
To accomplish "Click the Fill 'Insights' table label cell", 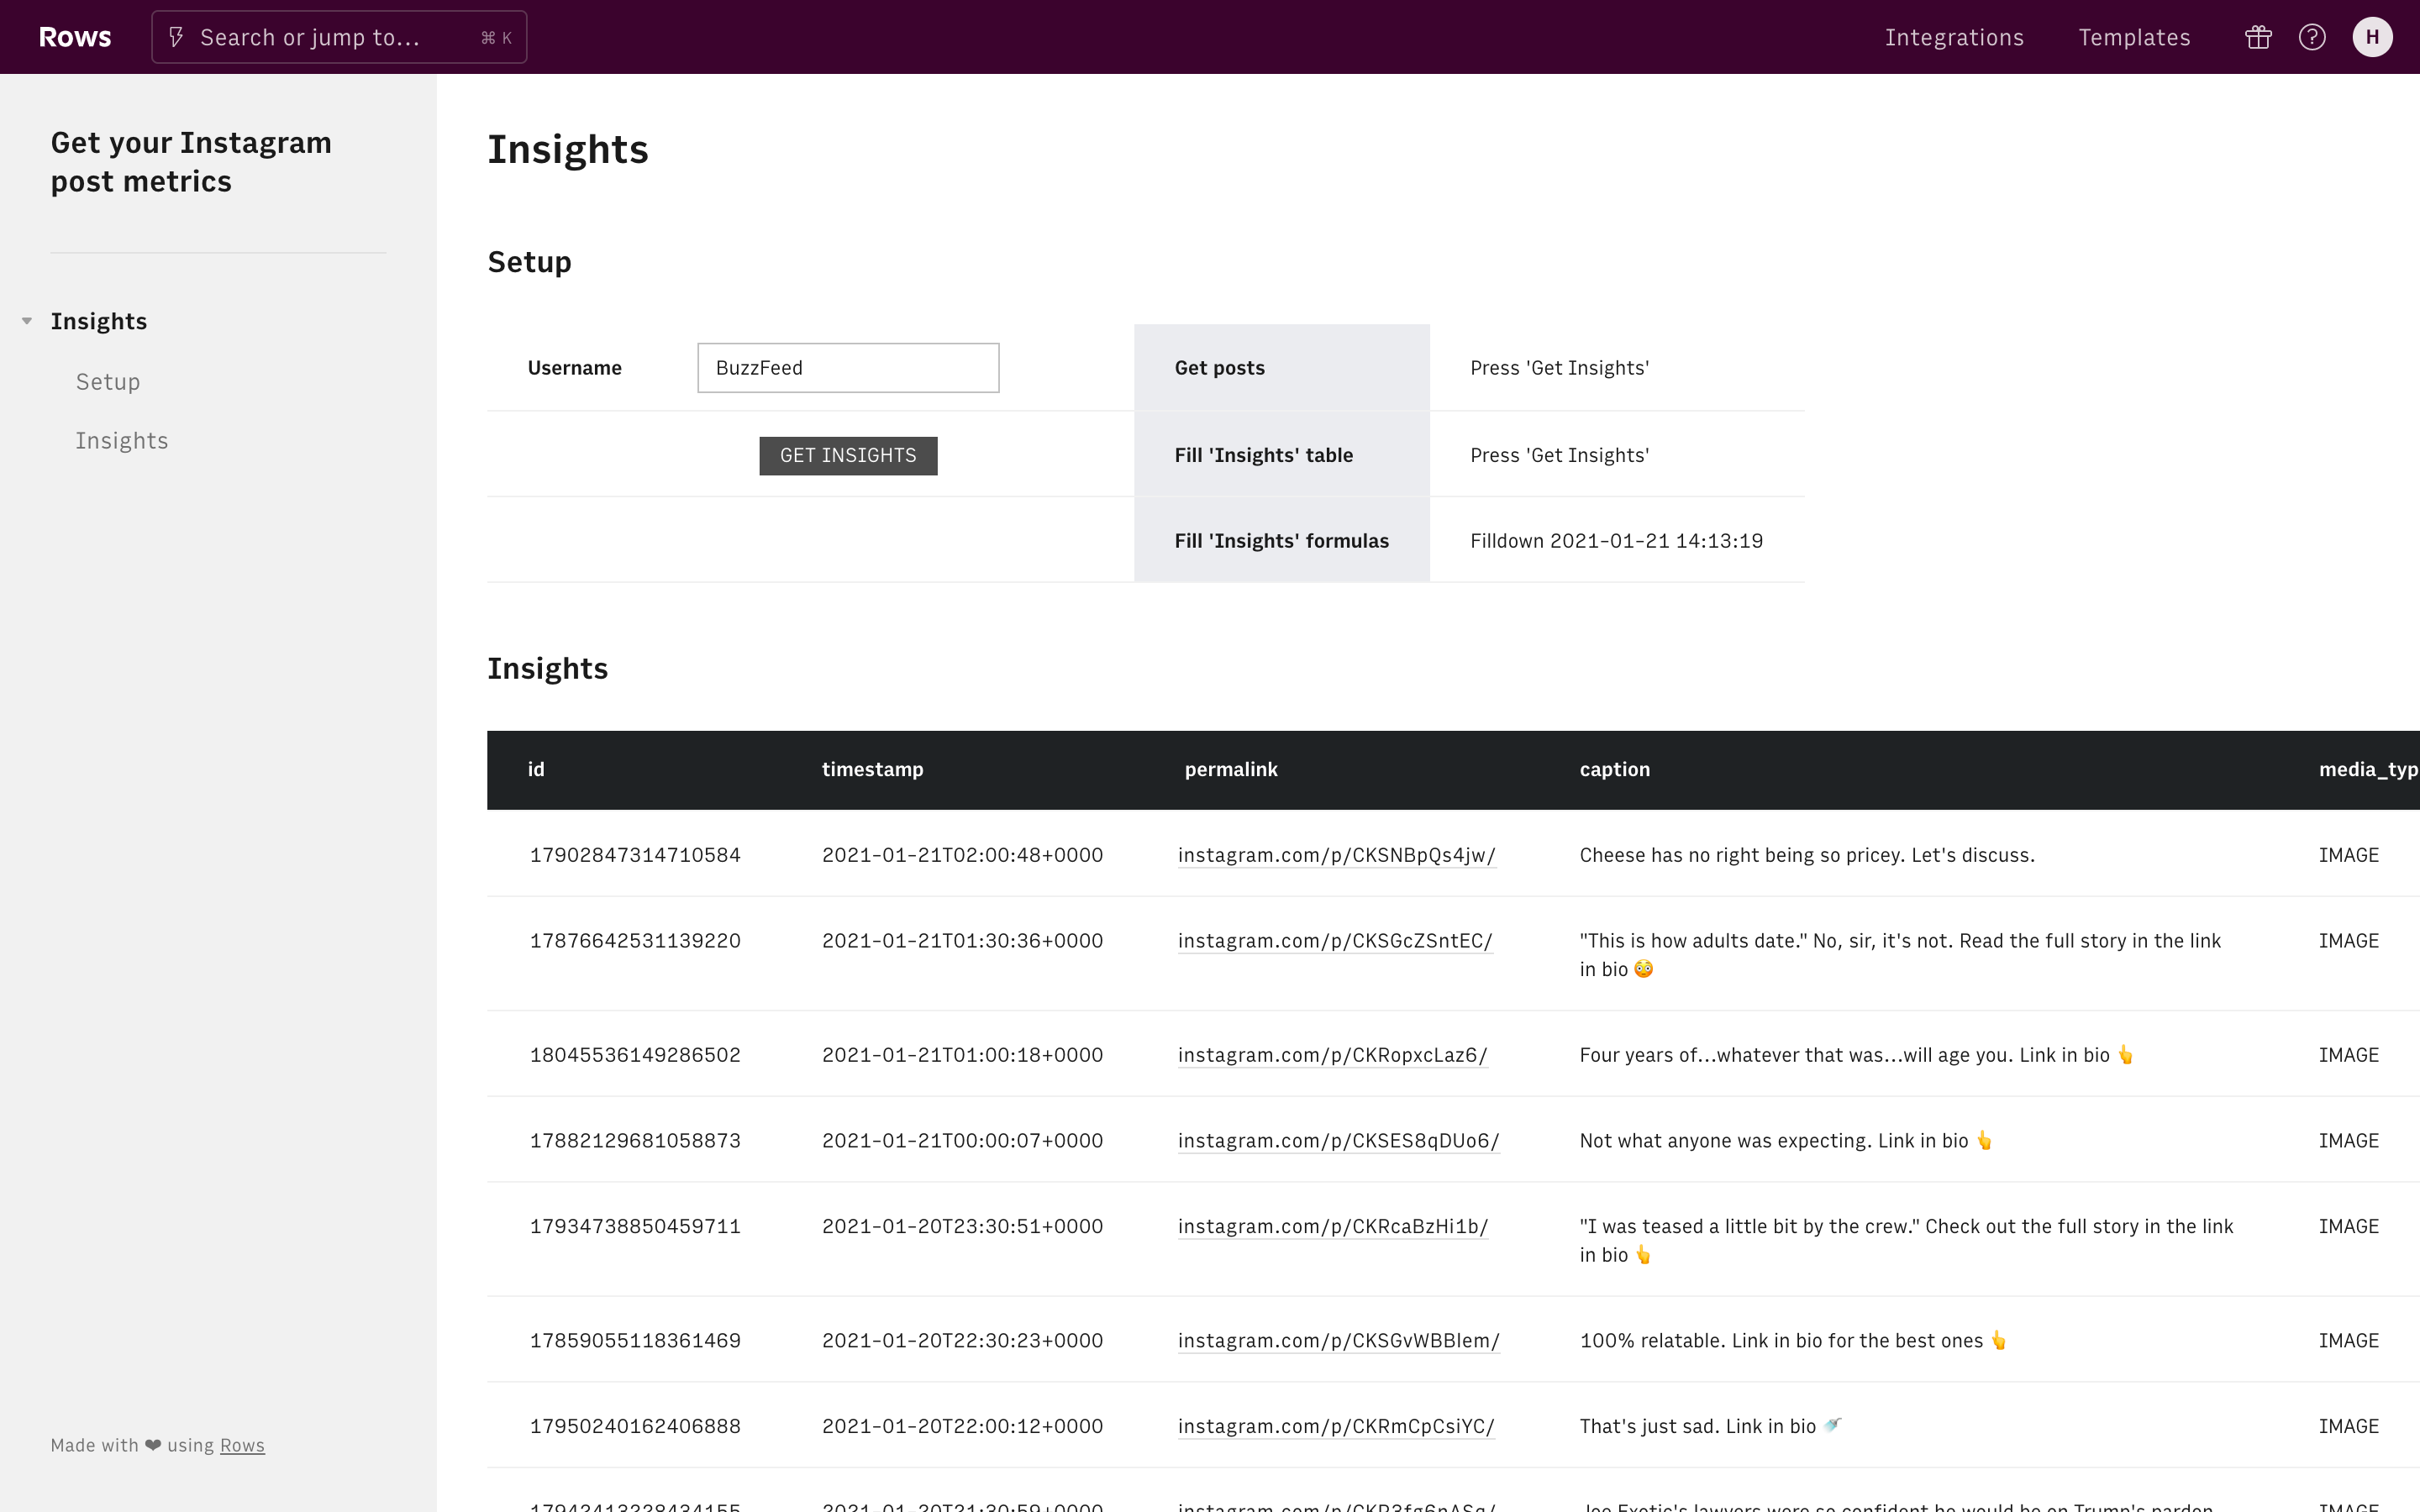I will (x=1282, y=454).
